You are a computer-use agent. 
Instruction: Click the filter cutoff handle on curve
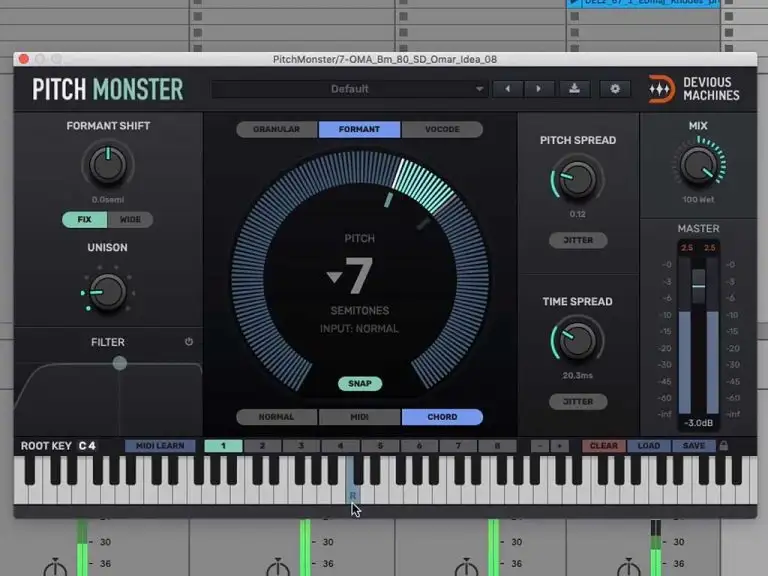point(120,363)
